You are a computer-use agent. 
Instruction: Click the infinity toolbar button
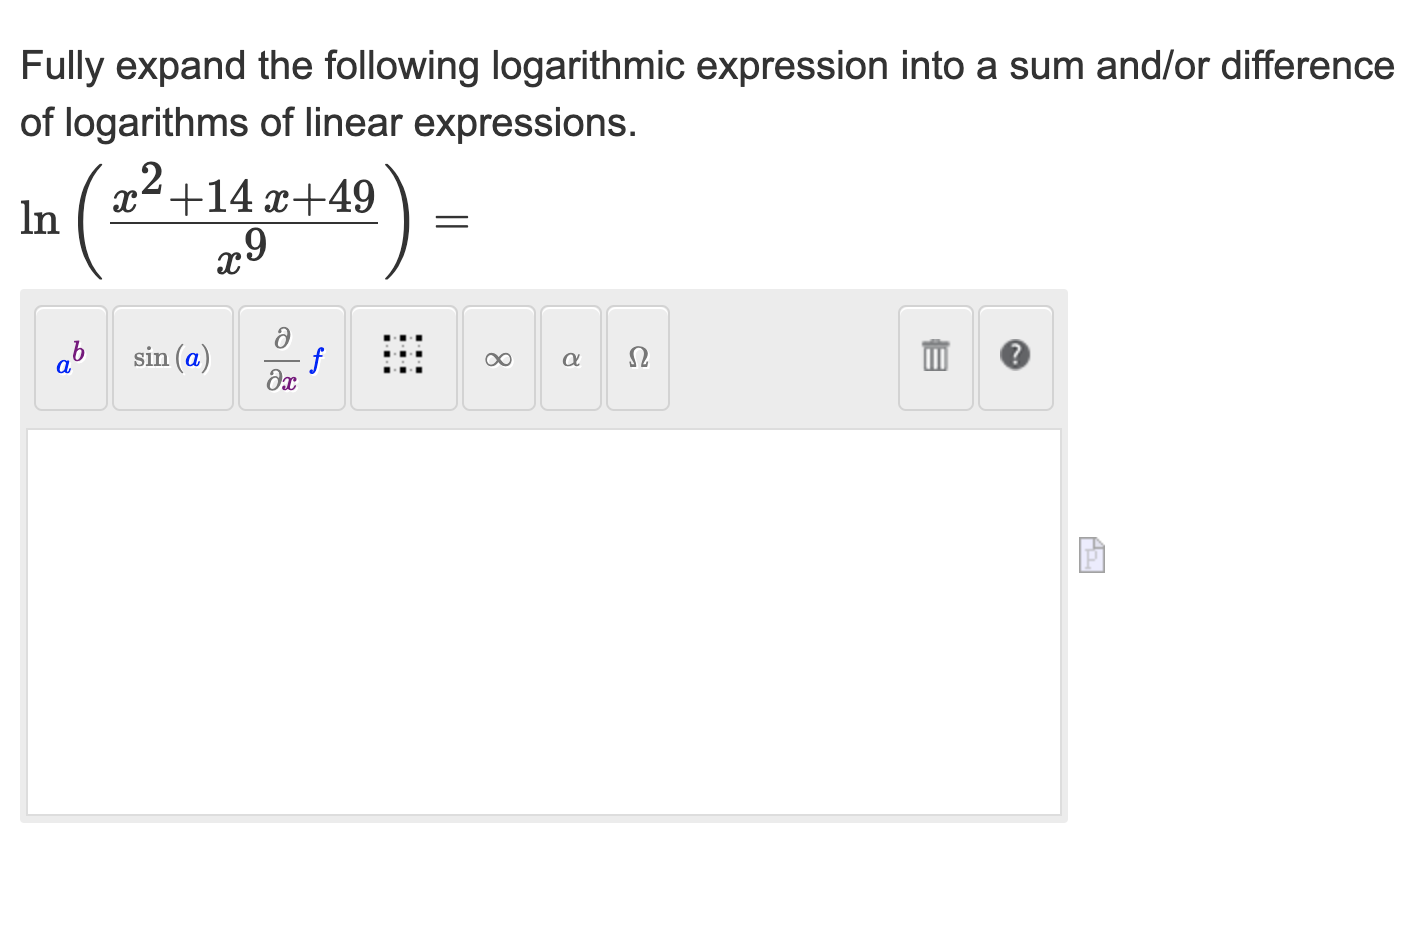tap(498, 358)
